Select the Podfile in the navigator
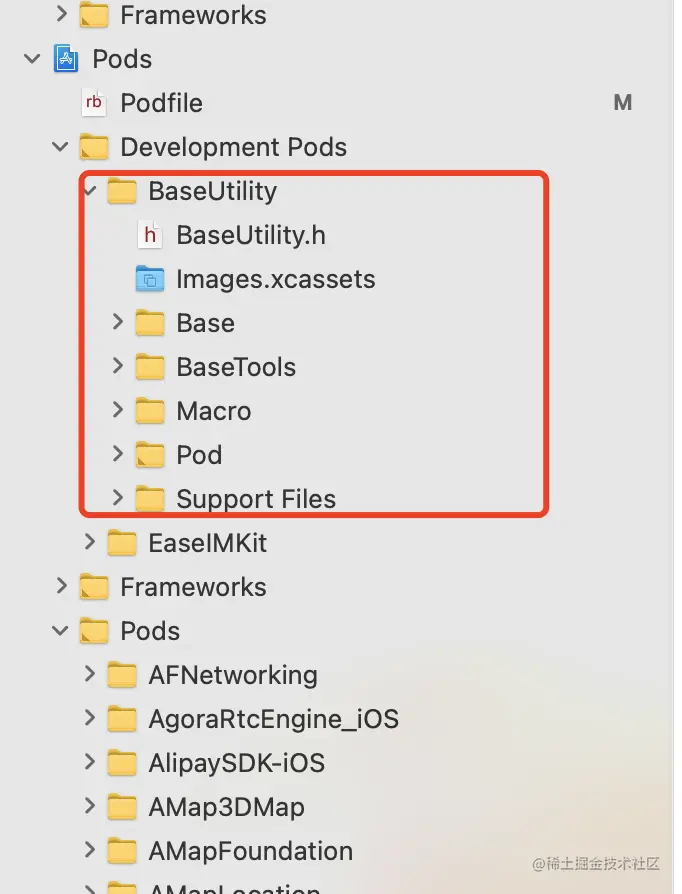 [x=161, y=103]
